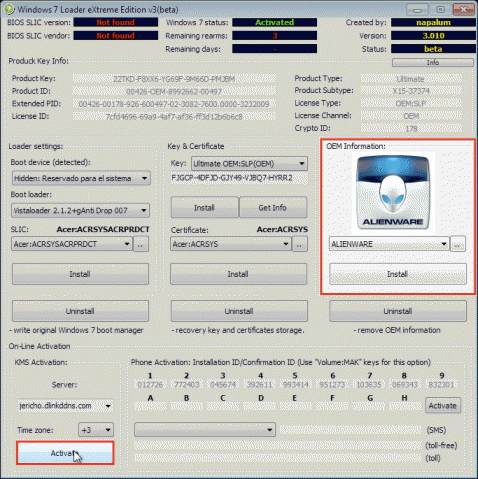Open the SLIC Acer:ACRSYSACRPRDCT dropdown
The width and height of the screenshot is (478, 479).
(72, 244)
